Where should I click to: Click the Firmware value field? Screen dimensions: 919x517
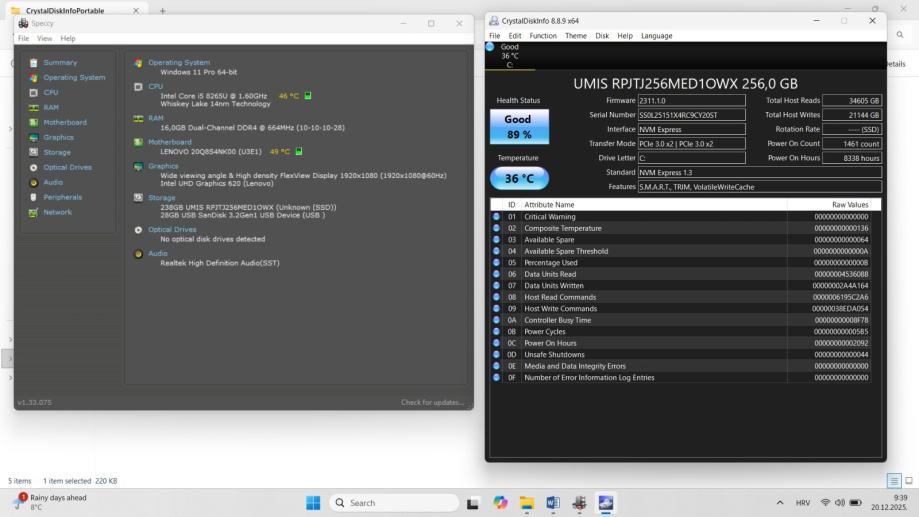pos(692,100)
